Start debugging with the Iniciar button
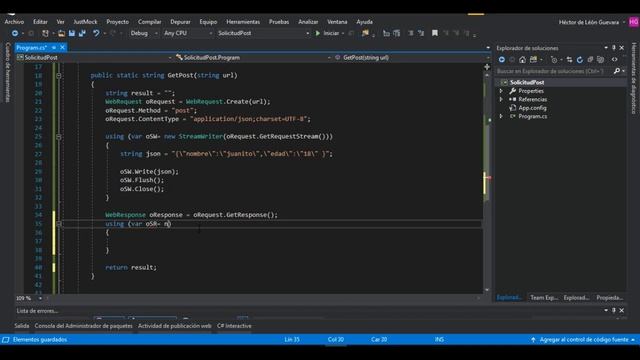 click(x=328, y=33)
